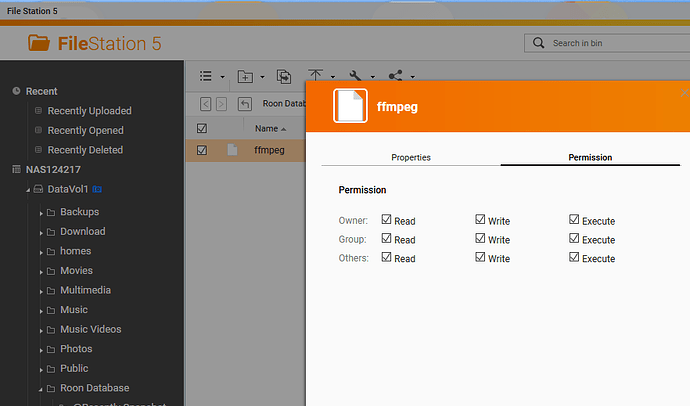Toggle the select-all header checkbox
Viewport: 690px width, 406px height.
[x=202, y=128]
